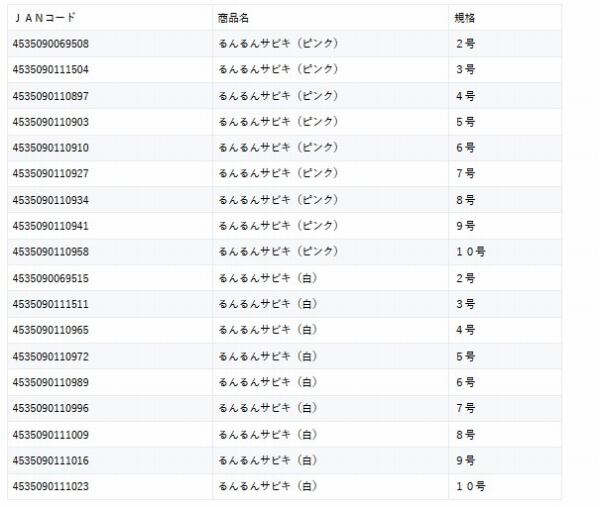
Task: Click the 規格 column header
Action: point(465,18)
